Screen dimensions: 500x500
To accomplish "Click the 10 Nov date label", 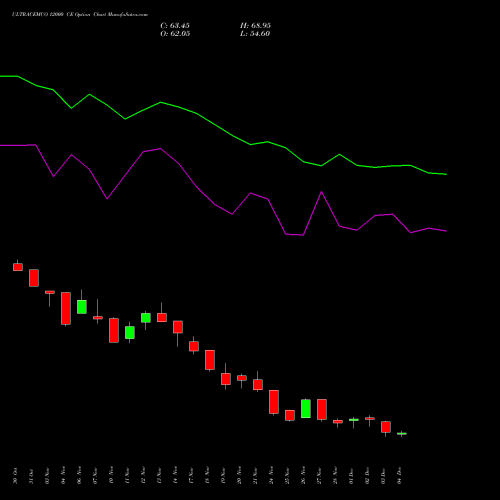I will (111, 476).
